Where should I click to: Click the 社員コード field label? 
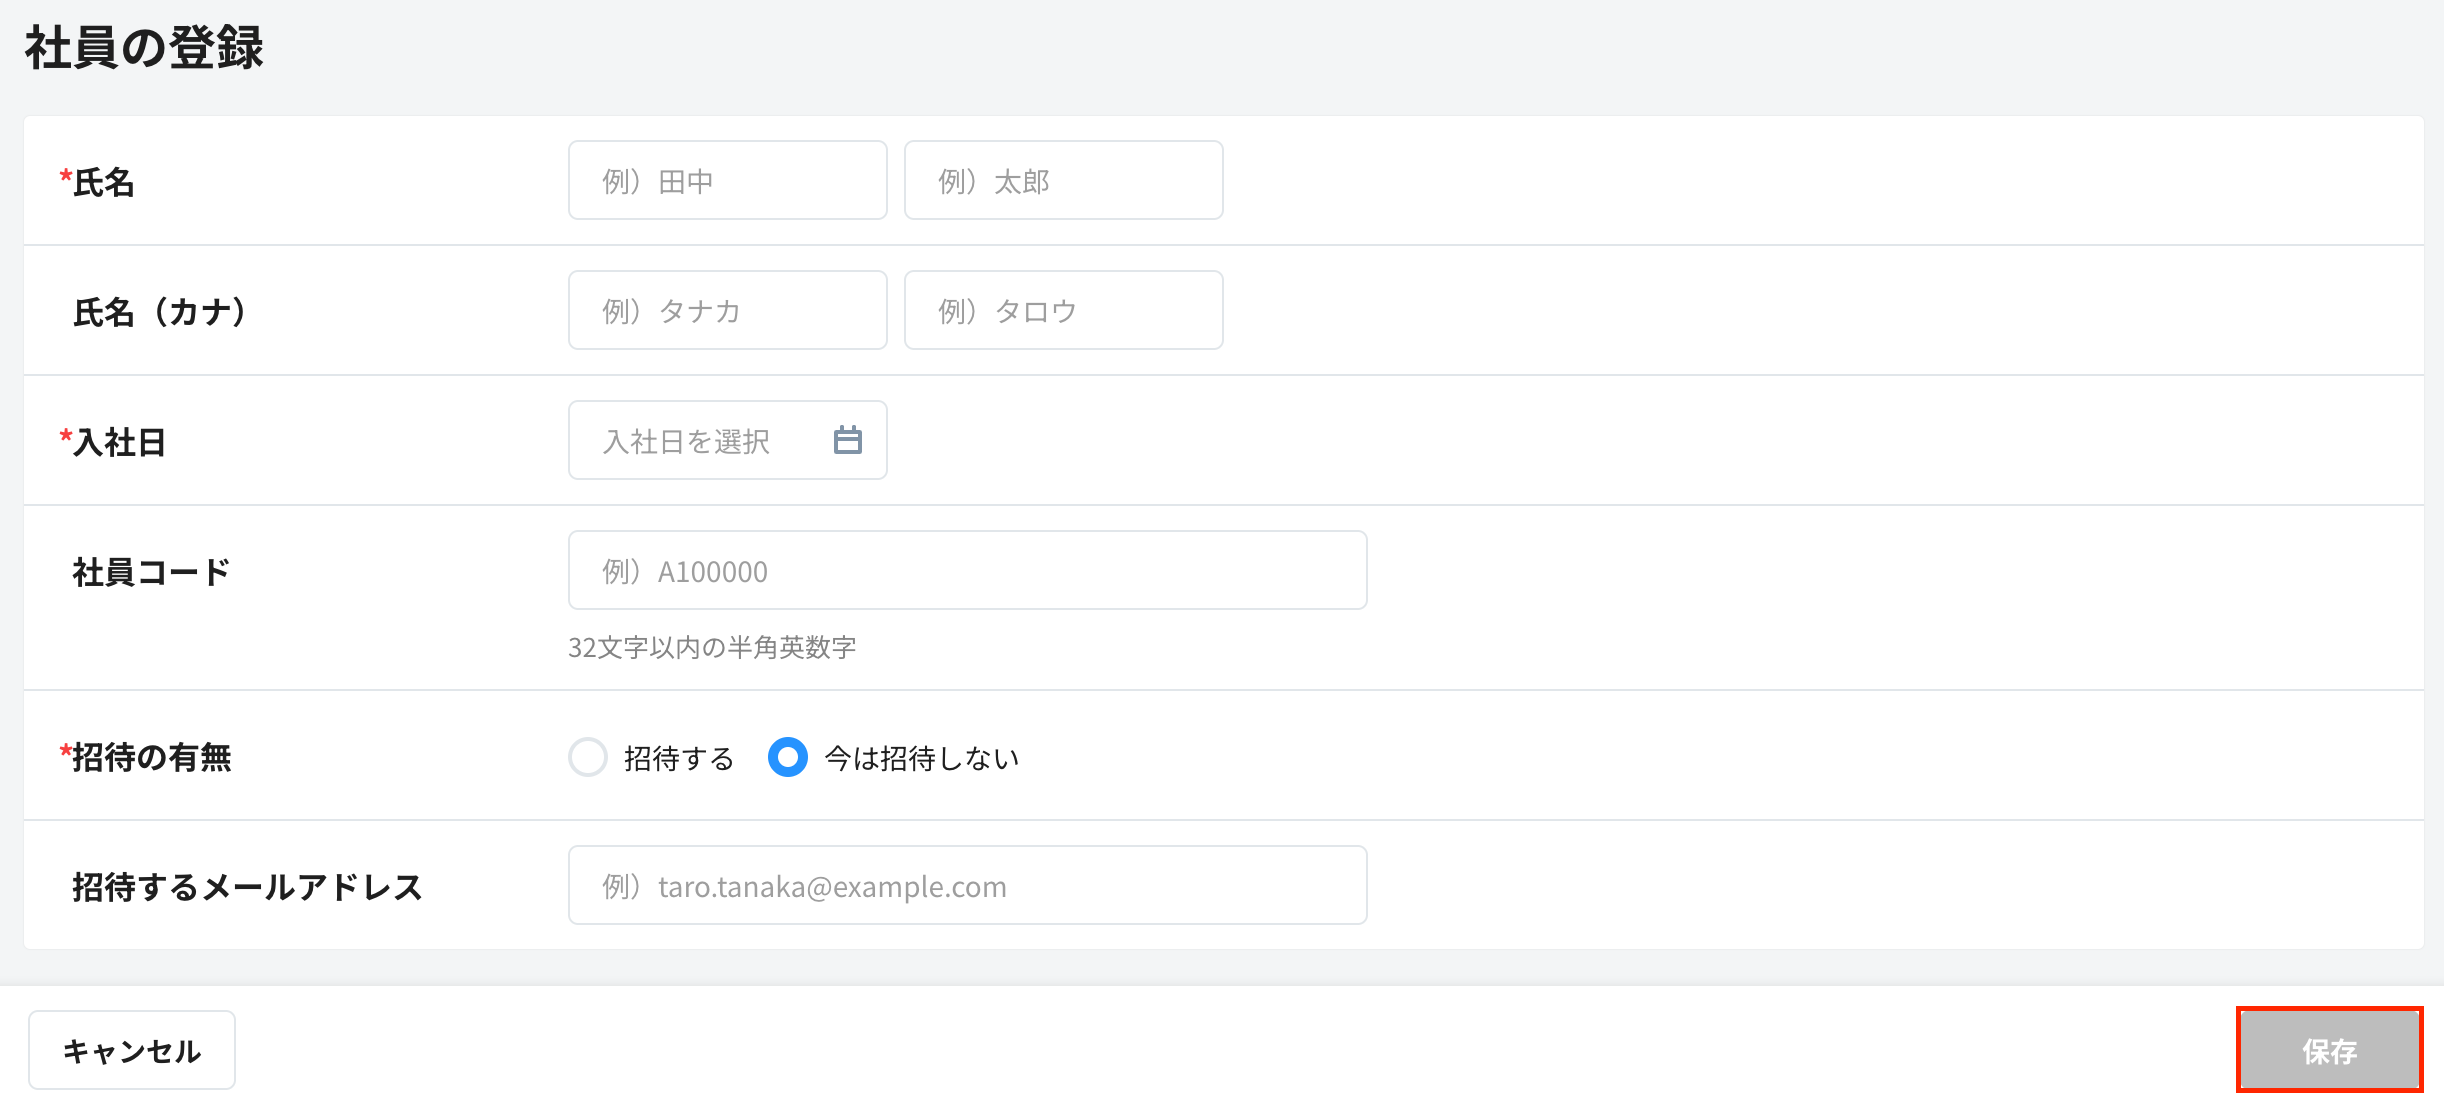tap(152, 572)
